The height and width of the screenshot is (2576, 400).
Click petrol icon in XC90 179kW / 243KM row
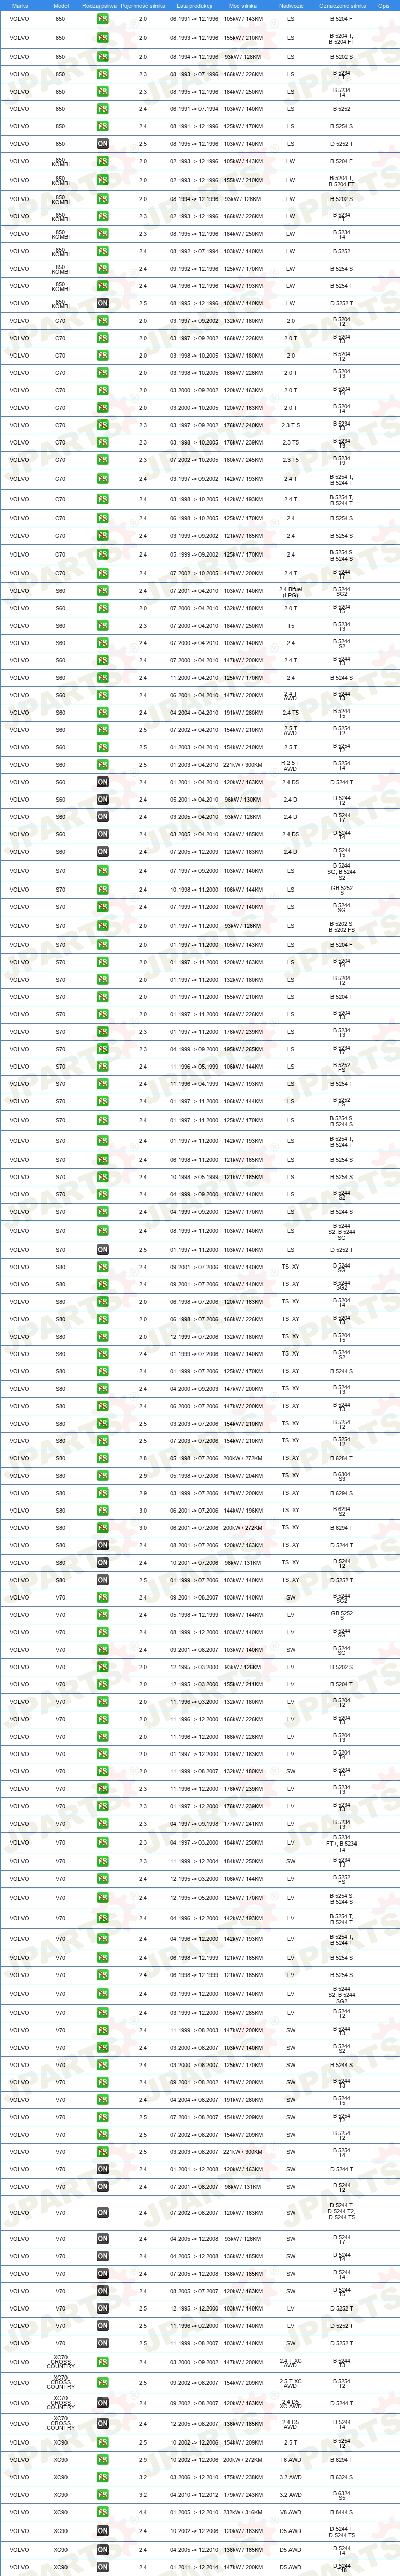(103, 2494)
